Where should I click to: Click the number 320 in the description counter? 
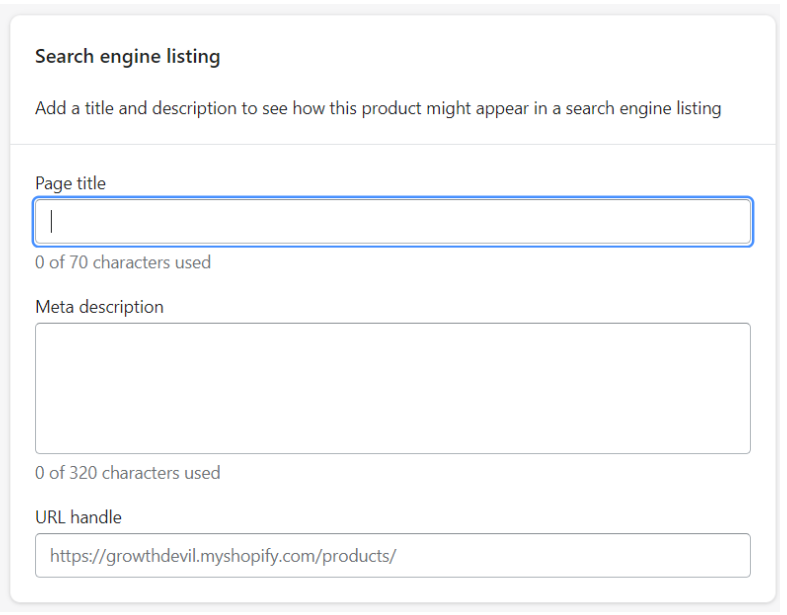tap(83, 473)
